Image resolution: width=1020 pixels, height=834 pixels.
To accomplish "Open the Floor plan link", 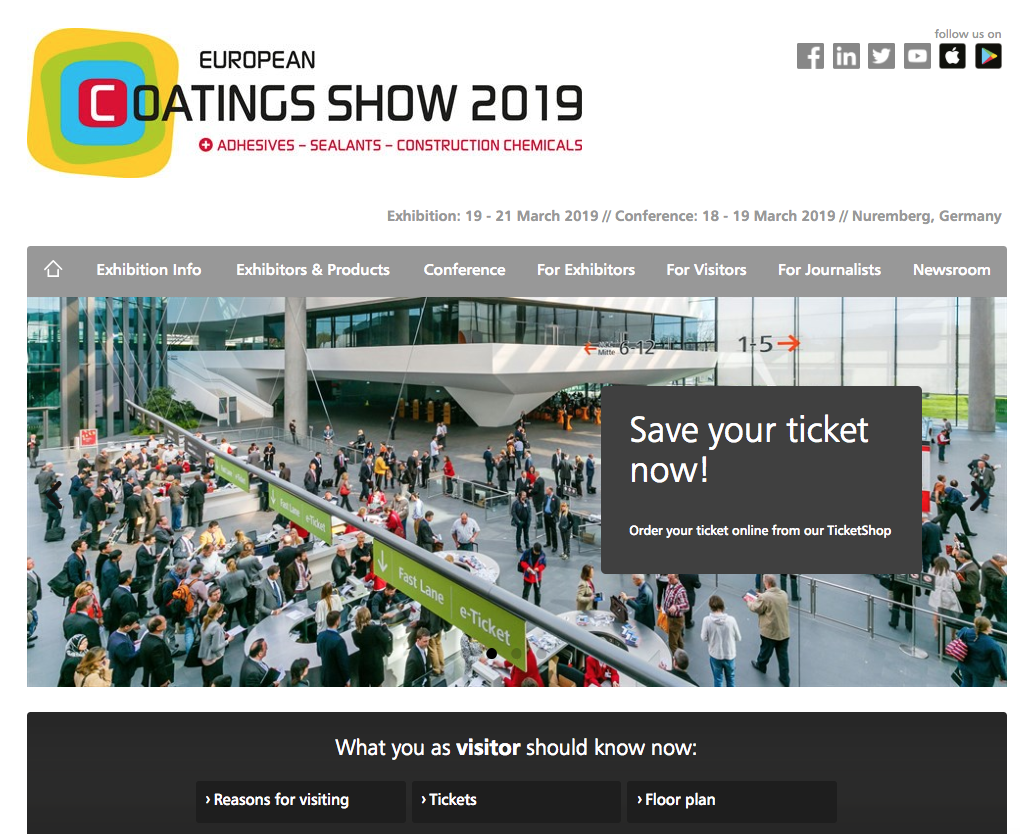I will (x=732, y=800).
